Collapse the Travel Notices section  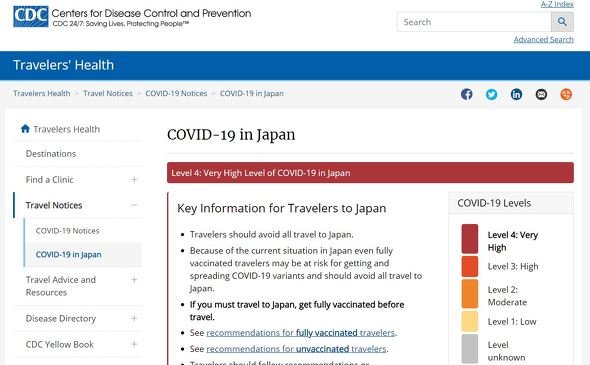pyautogui.click(x=134, y=205)
